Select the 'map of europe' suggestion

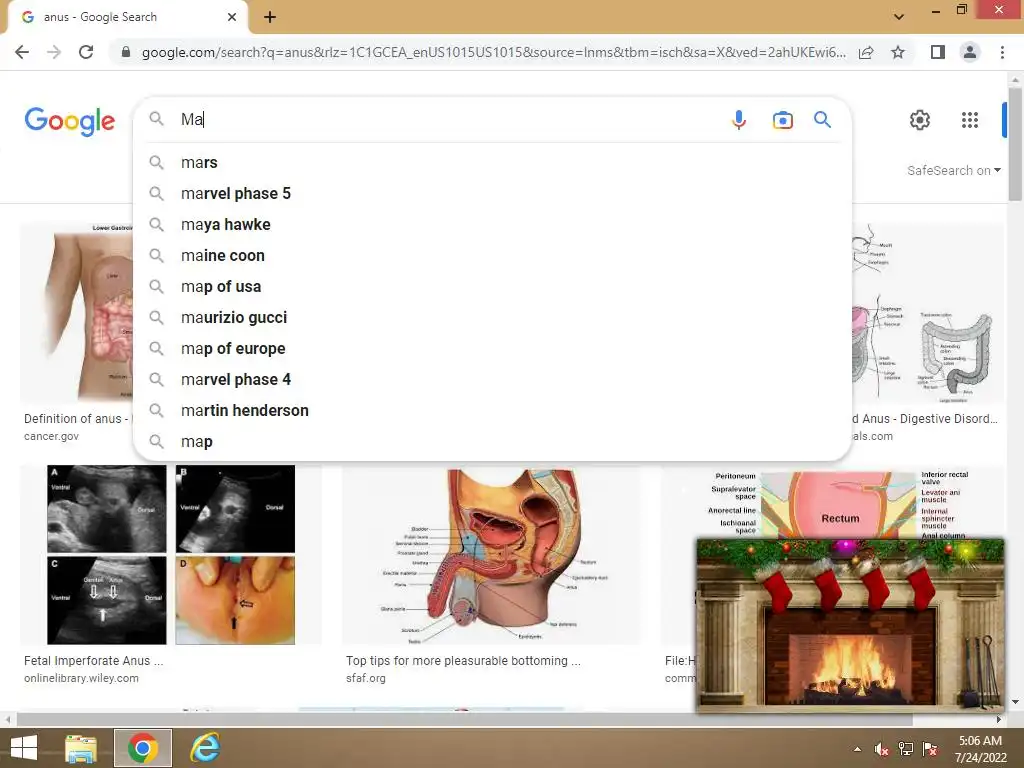point(492,349)
